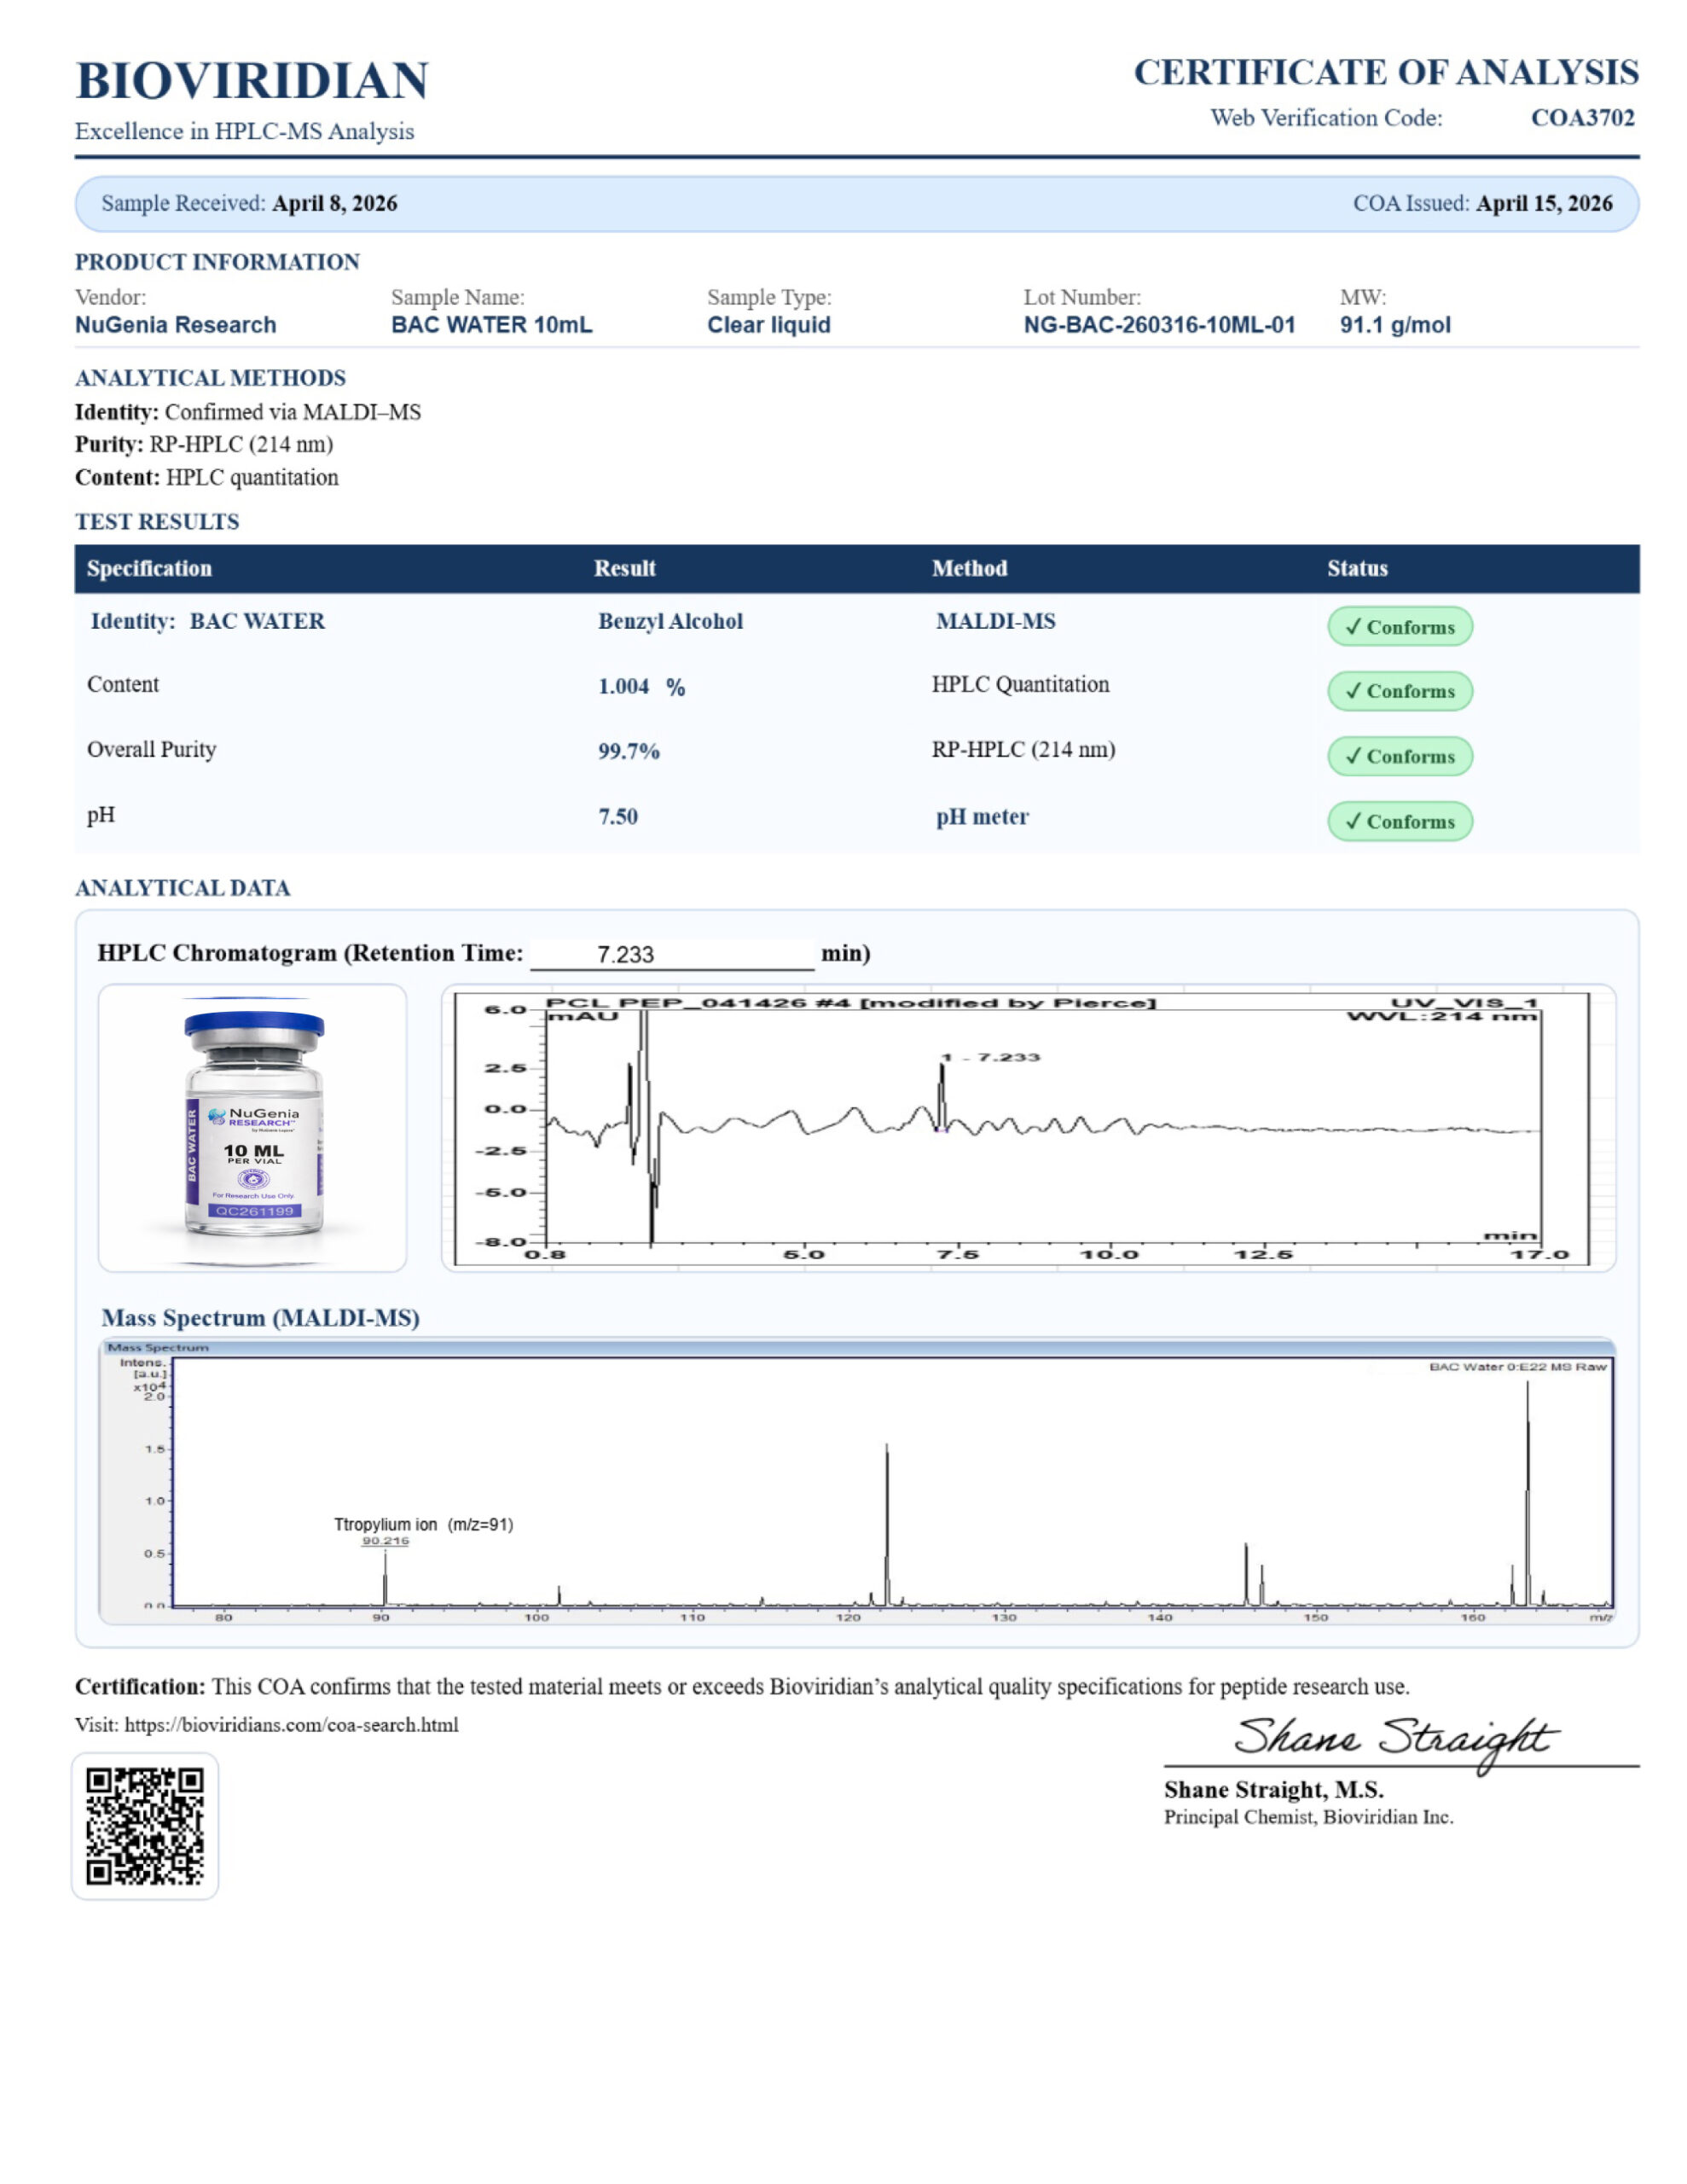The width and height of the screenshot is (1687, 2184).
Task: Open the bioviridians.com coa-search link
Action: click(291, 1724)
